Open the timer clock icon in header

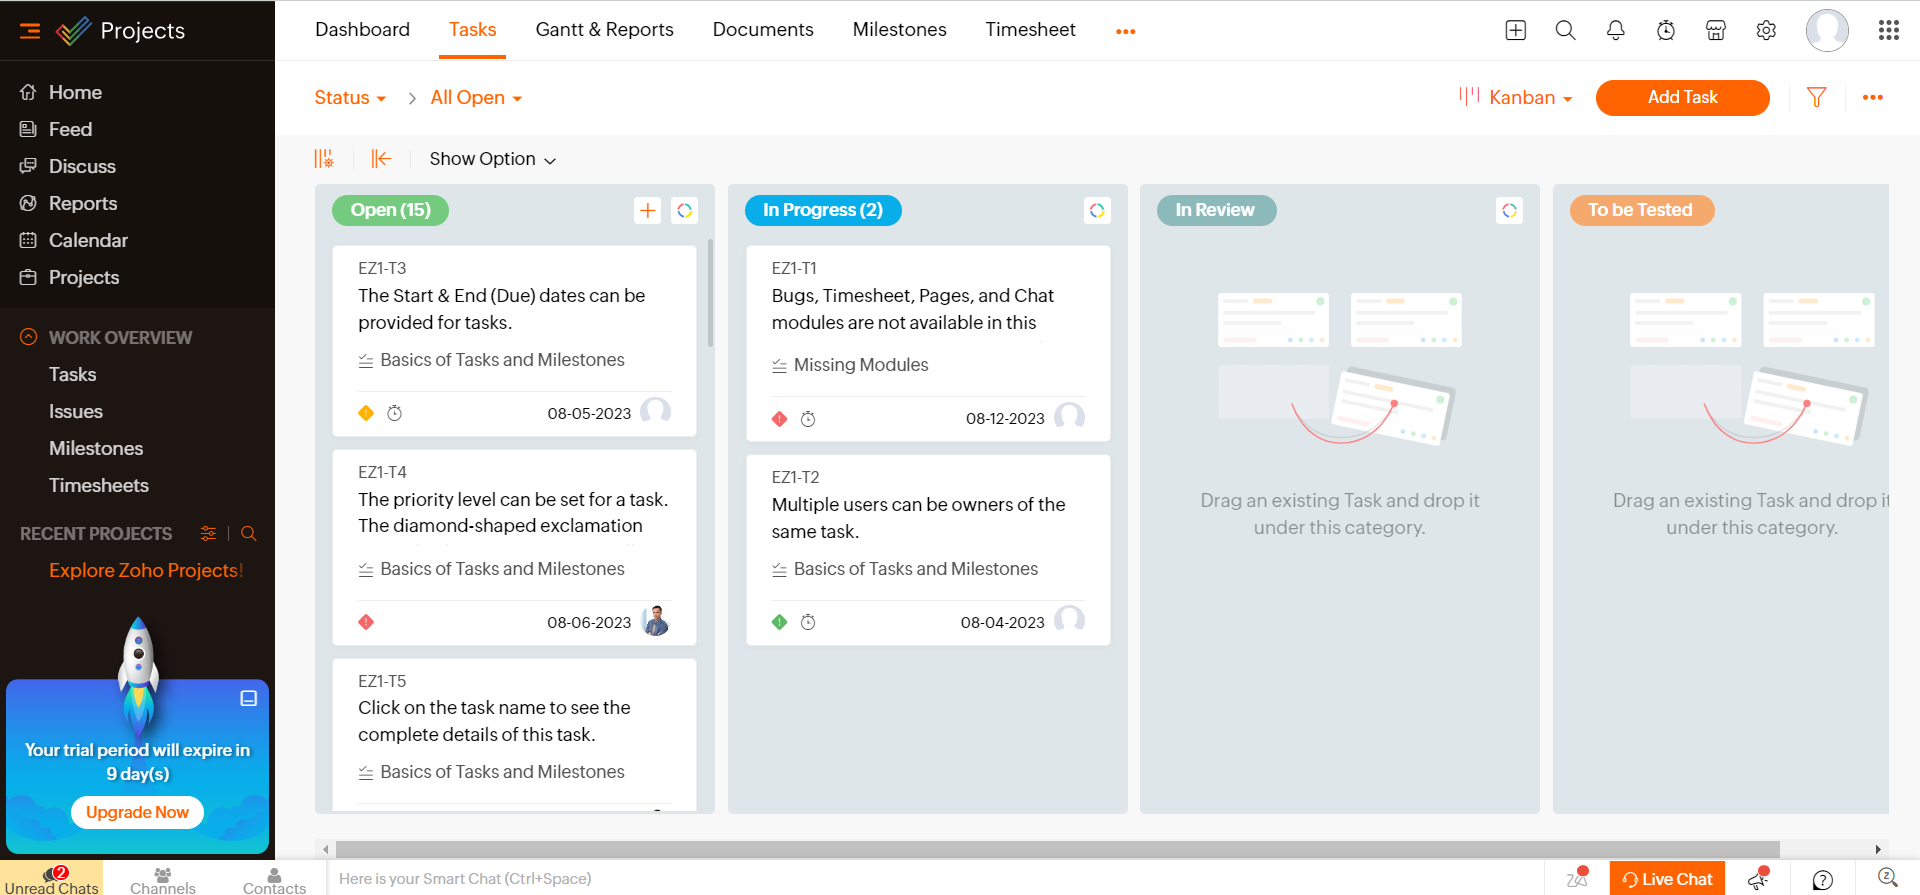[x=1665, y=31]
